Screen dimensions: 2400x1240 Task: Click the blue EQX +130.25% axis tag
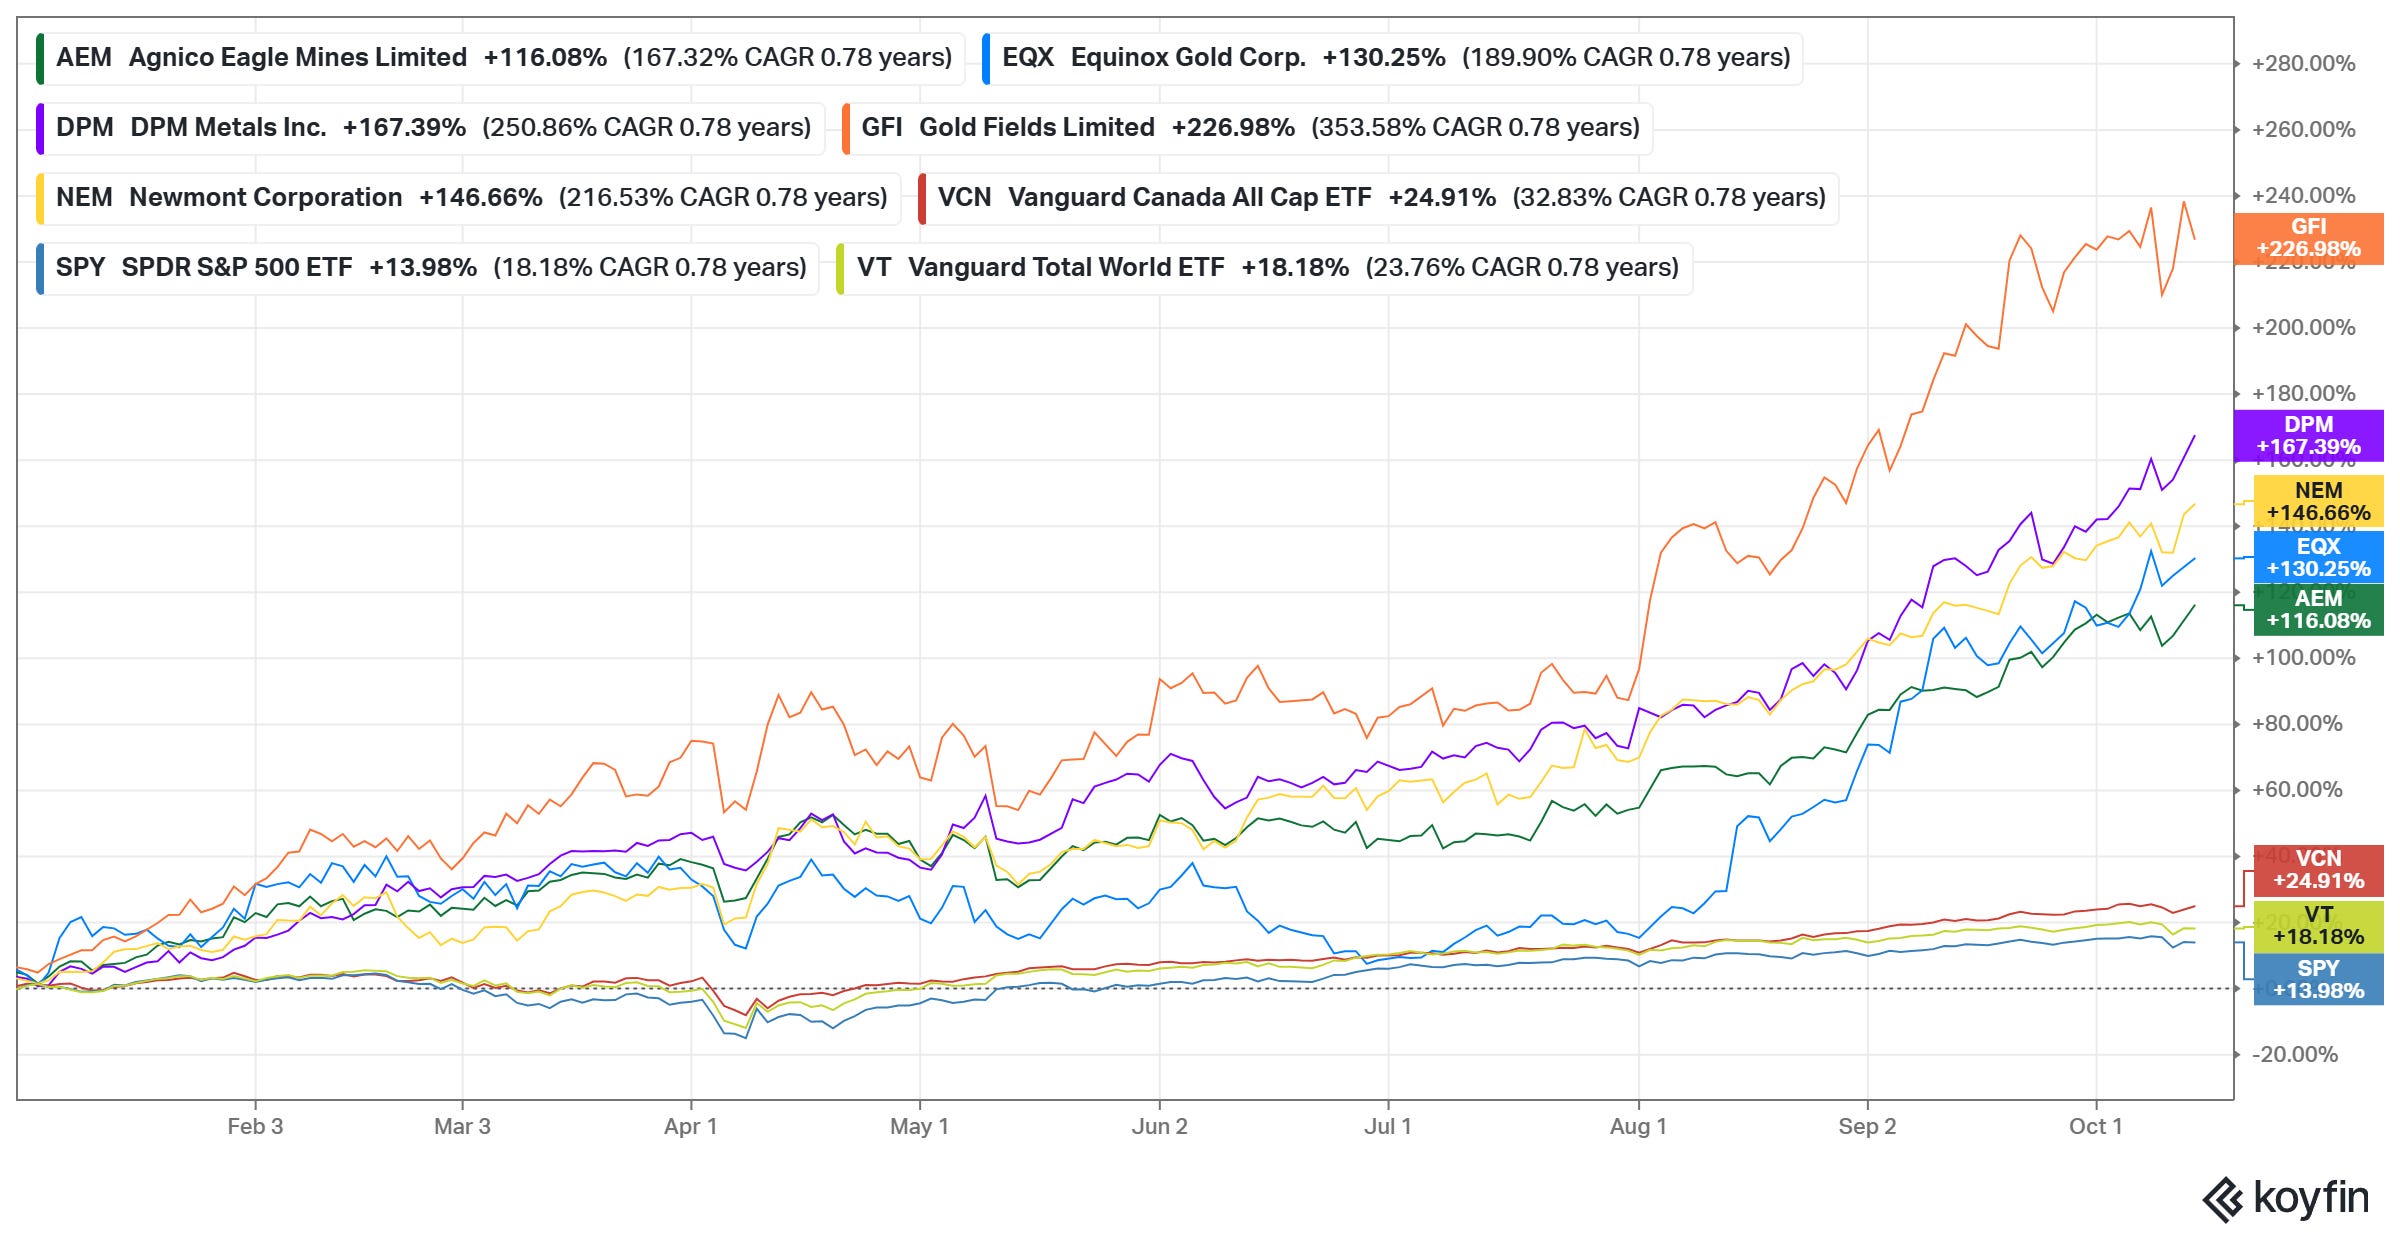2318,558
